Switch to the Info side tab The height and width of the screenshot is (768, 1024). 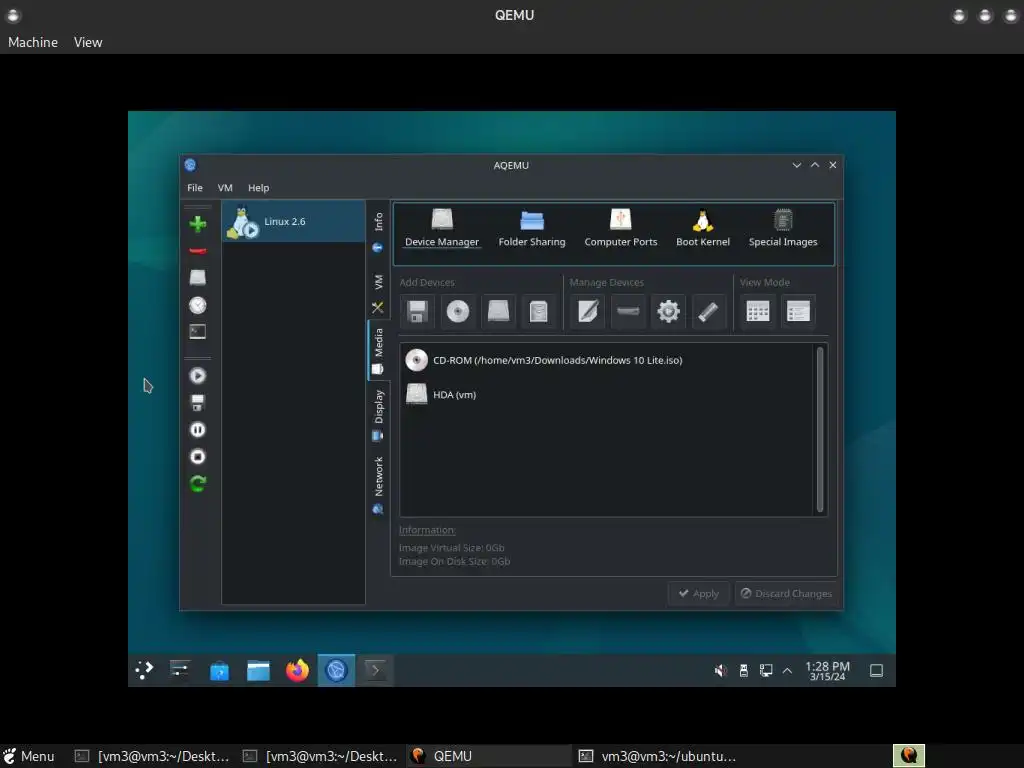click(378, 231)
